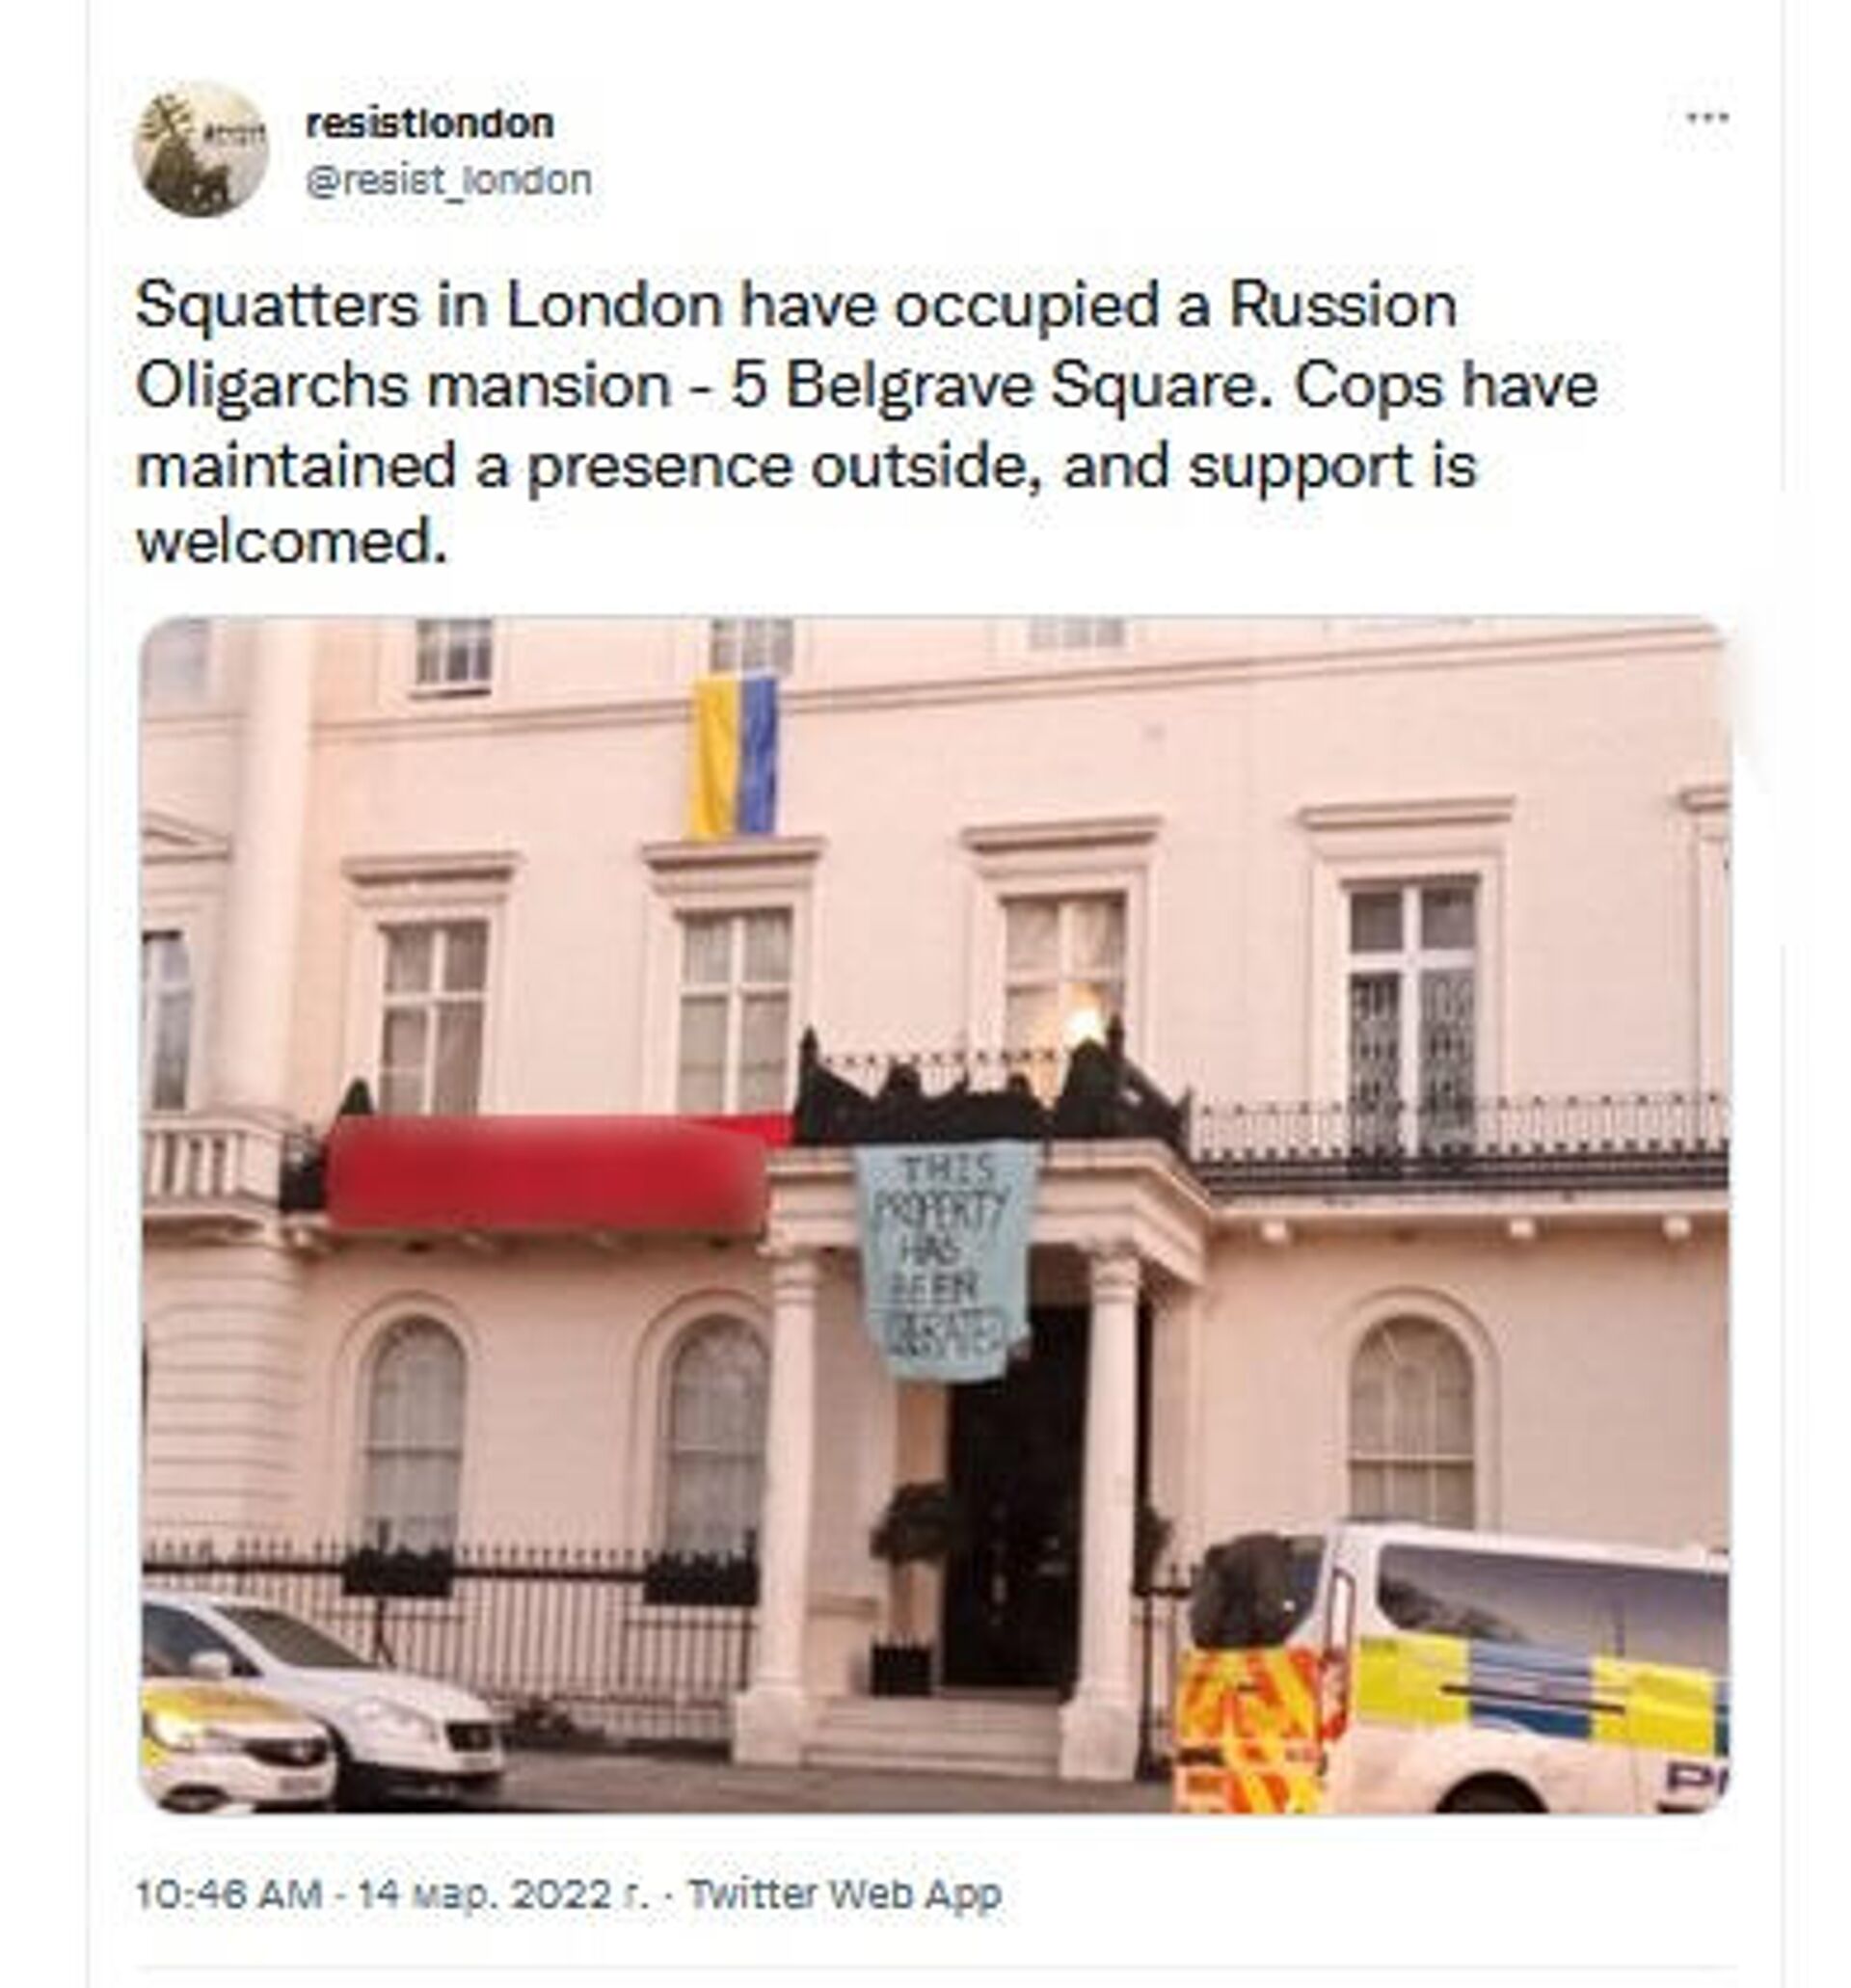Click the arched window right of porch
Viewport: 1851px width, 1988px height.
[x=1411, y=1423]
